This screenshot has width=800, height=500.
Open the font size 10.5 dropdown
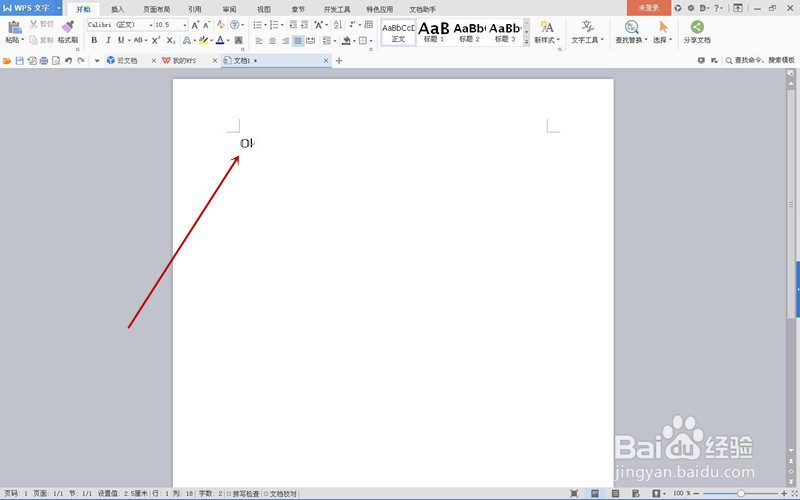[185, 24]
